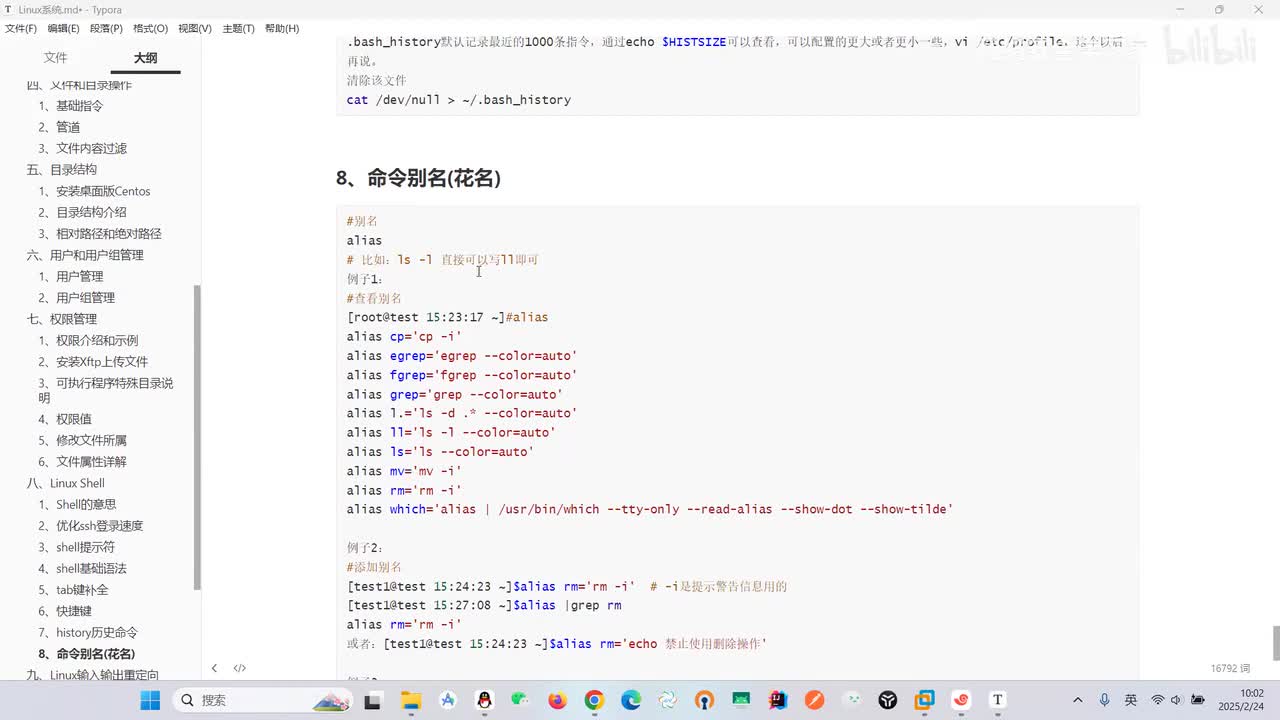
Task: Open IntelliJ IDEA from taskbar
Action: pos(777,700)
